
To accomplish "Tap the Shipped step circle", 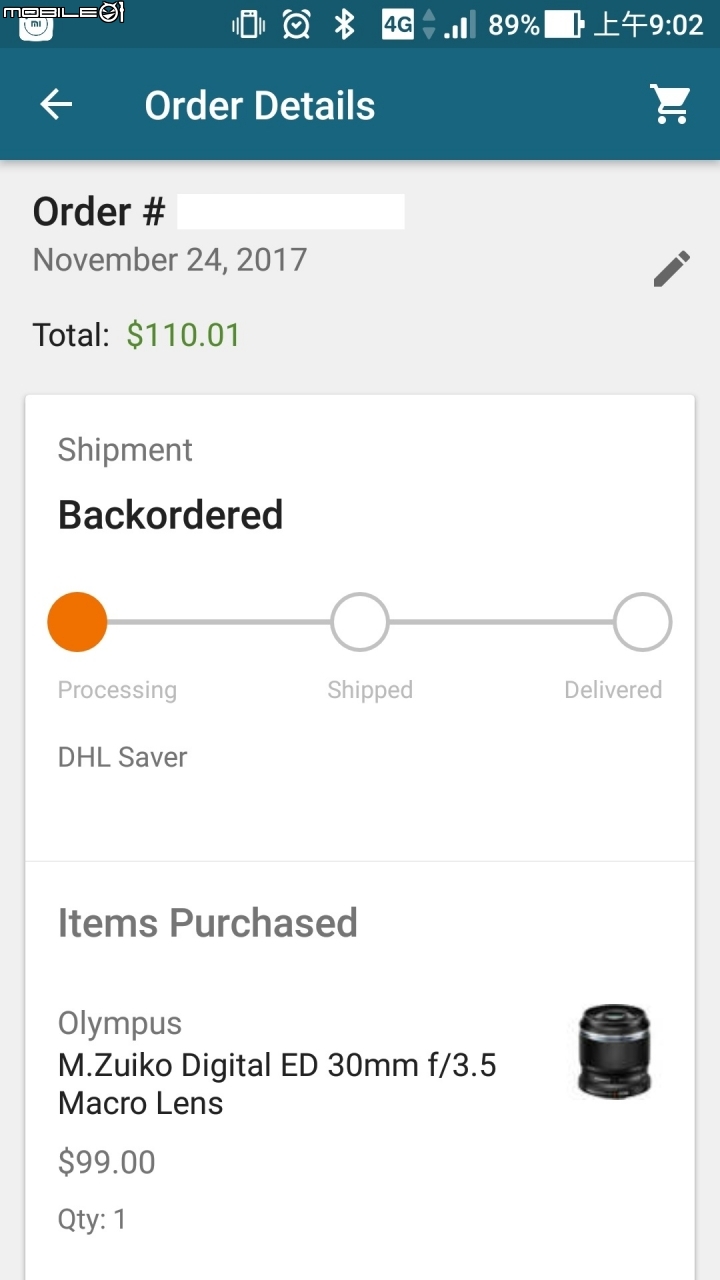I will [x=360, y=622].
